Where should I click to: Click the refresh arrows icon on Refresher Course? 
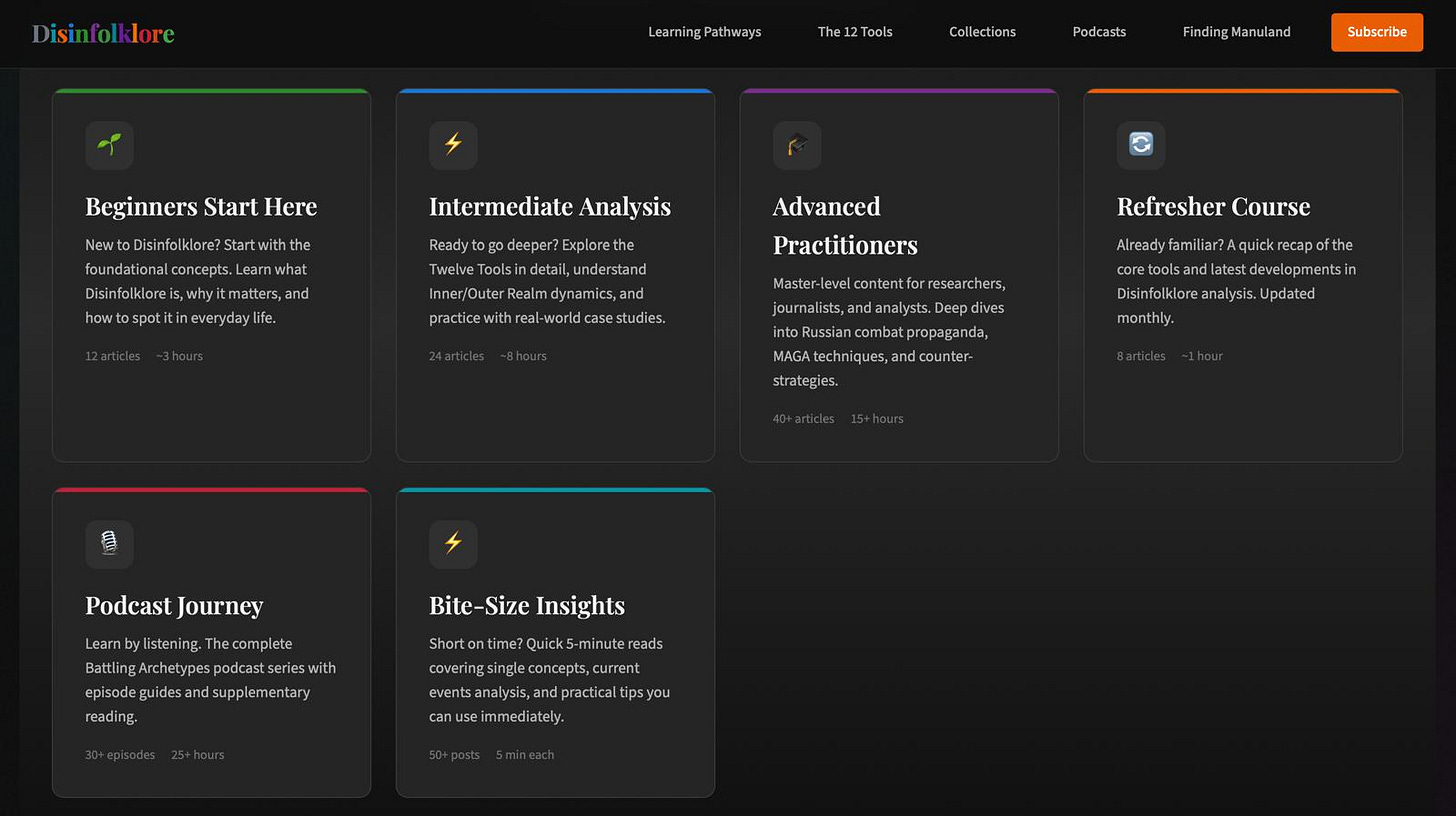pyautogui.click(x=1141, y=145)
